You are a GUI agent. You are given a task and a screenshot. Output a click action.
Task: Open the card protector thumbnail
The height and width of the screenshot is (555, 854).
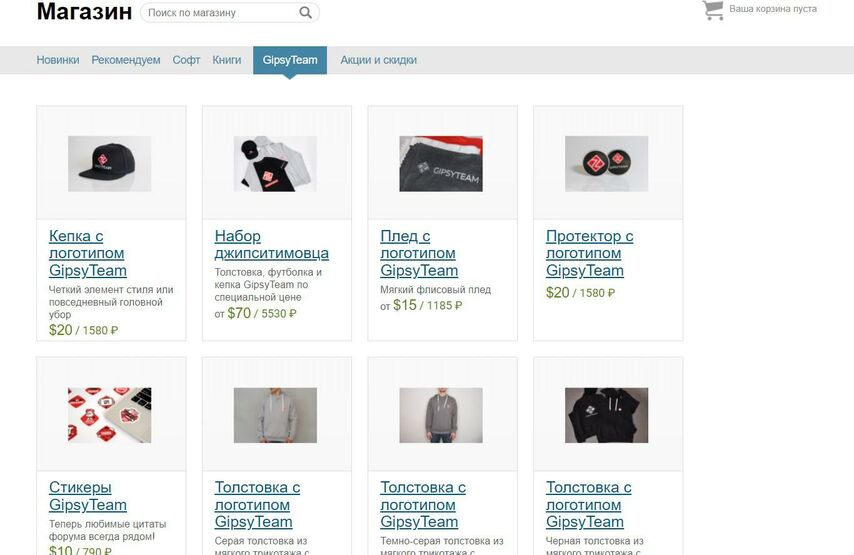(606, 163)
